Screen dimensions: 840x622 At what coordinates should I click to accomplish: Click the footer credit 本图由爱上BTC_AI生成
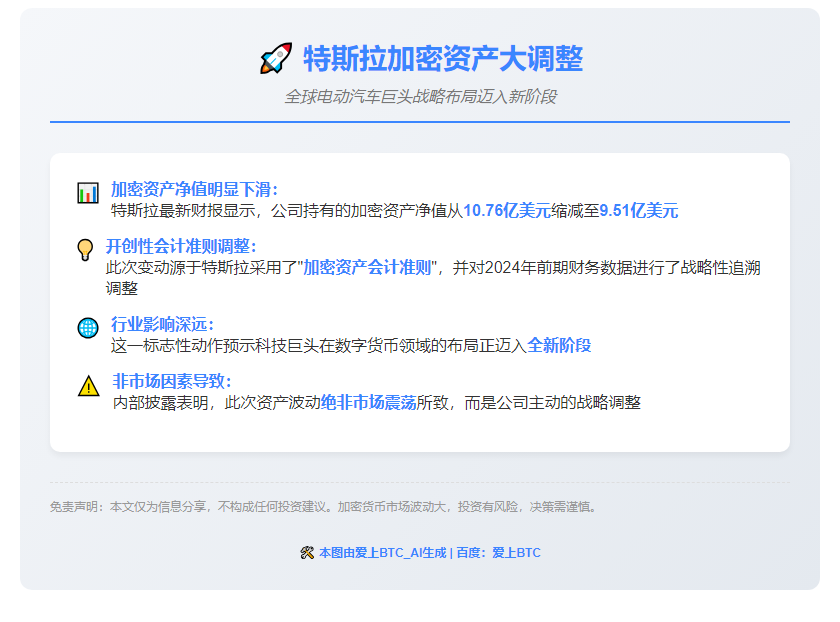[x=382, y=552]
